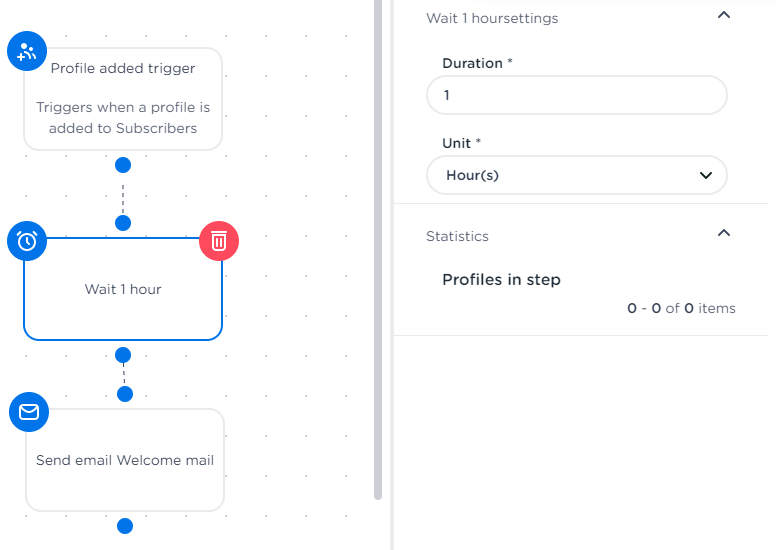Collapse the Statistics section

point(725,234)
